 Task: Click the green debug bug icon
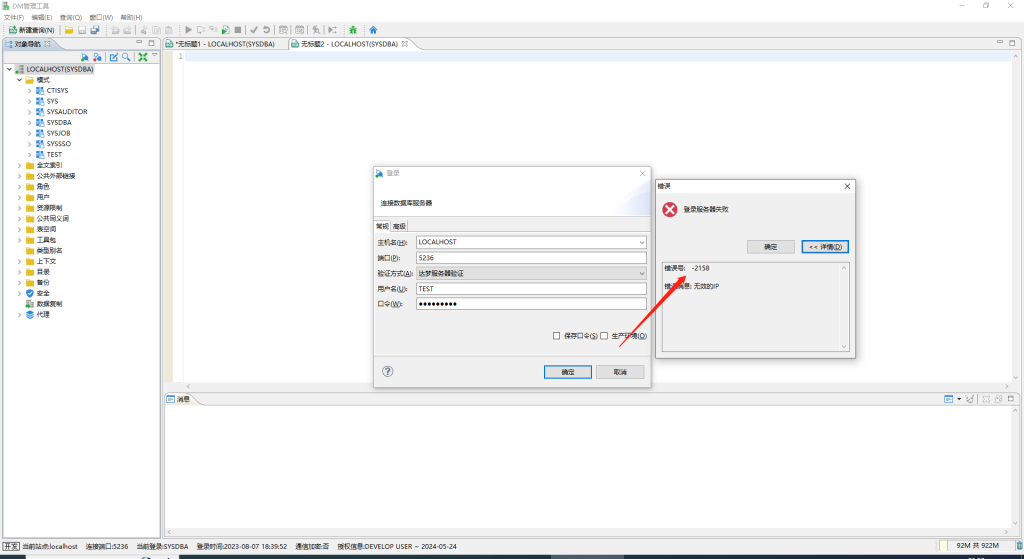[352, 30]
